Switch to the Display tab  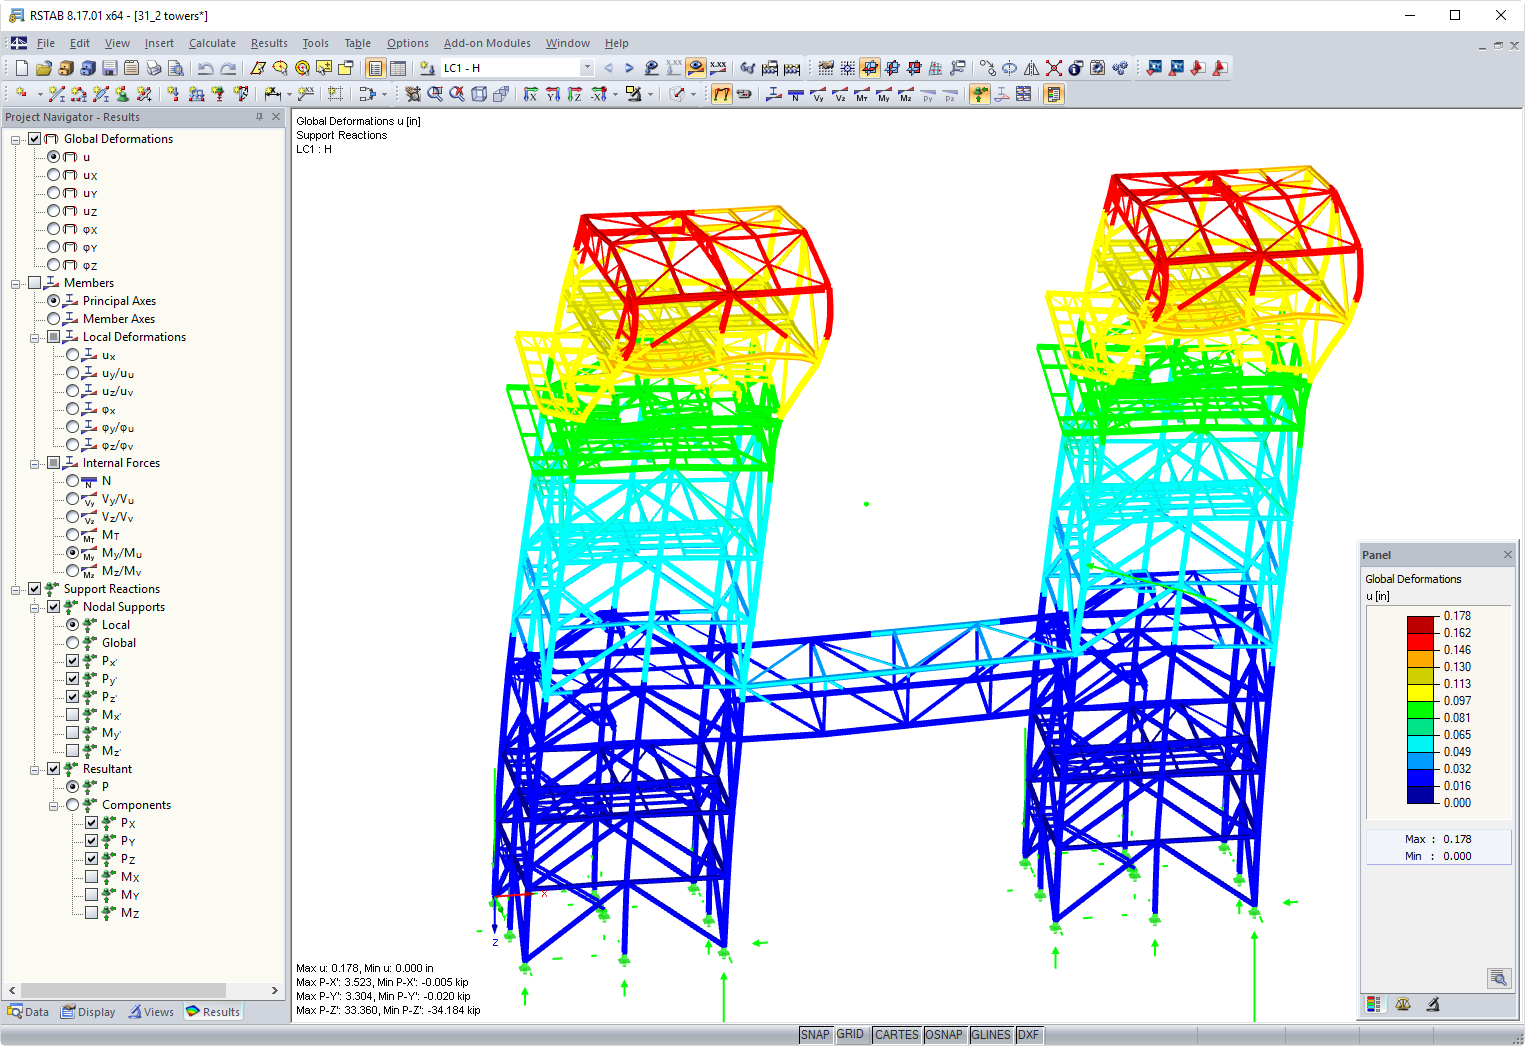[x=88, y=1011]
